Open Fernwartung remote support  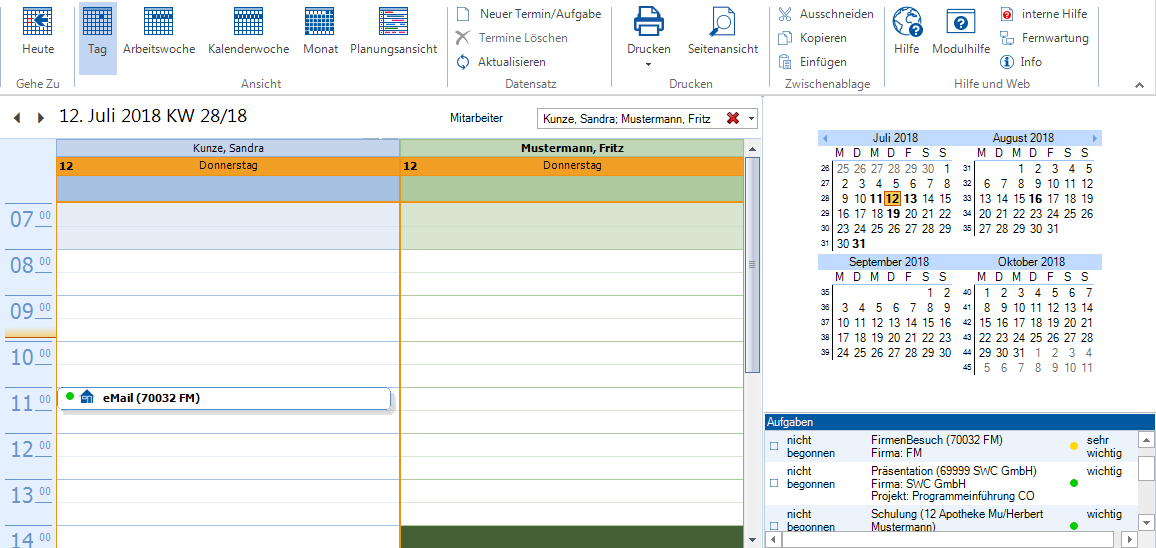coord(1054,38)
